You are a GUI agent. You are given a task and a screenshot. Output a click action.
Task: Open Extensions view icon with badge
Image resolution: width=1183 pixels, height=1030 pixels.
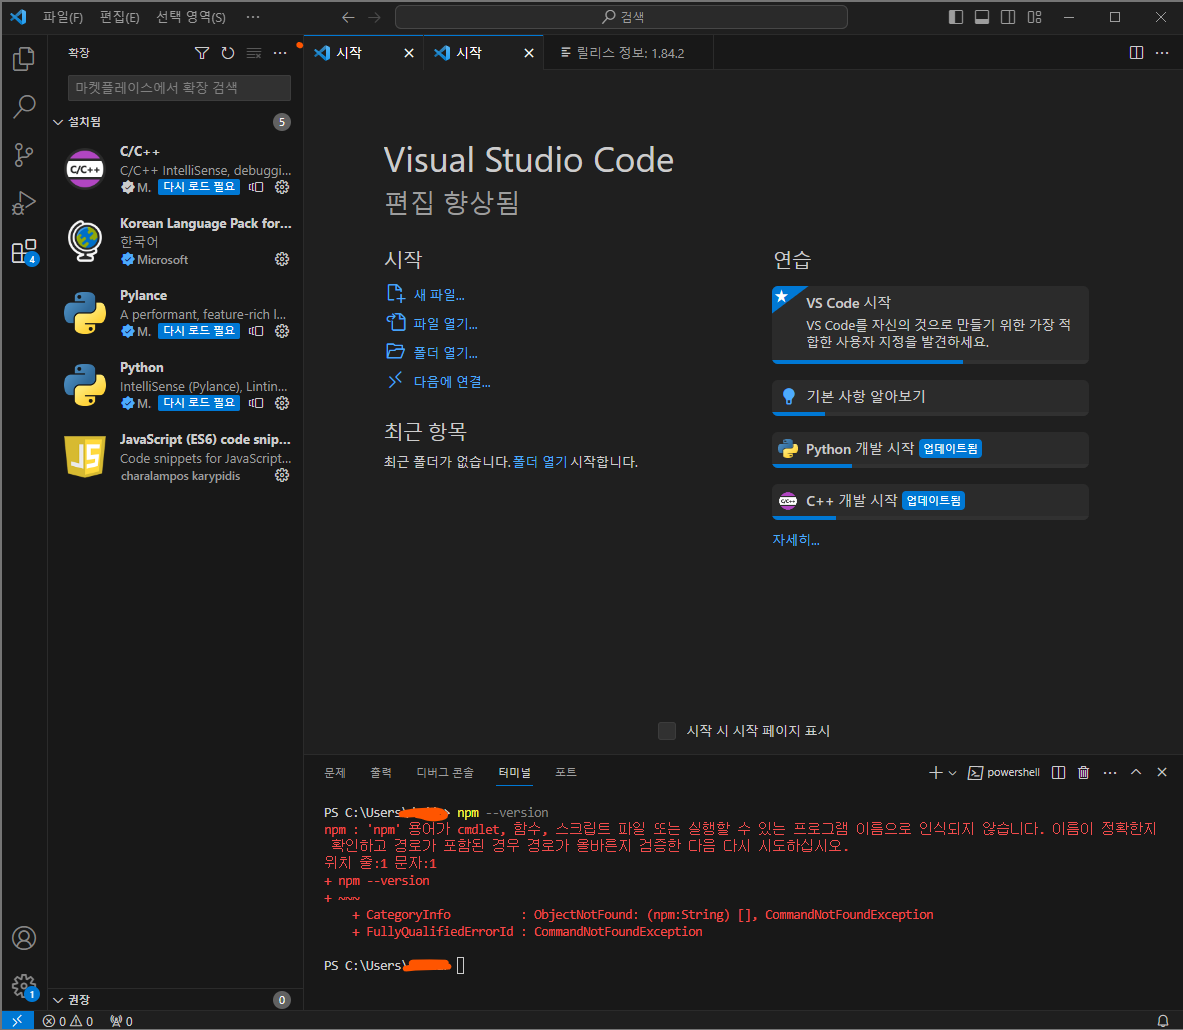coord(24,251)
